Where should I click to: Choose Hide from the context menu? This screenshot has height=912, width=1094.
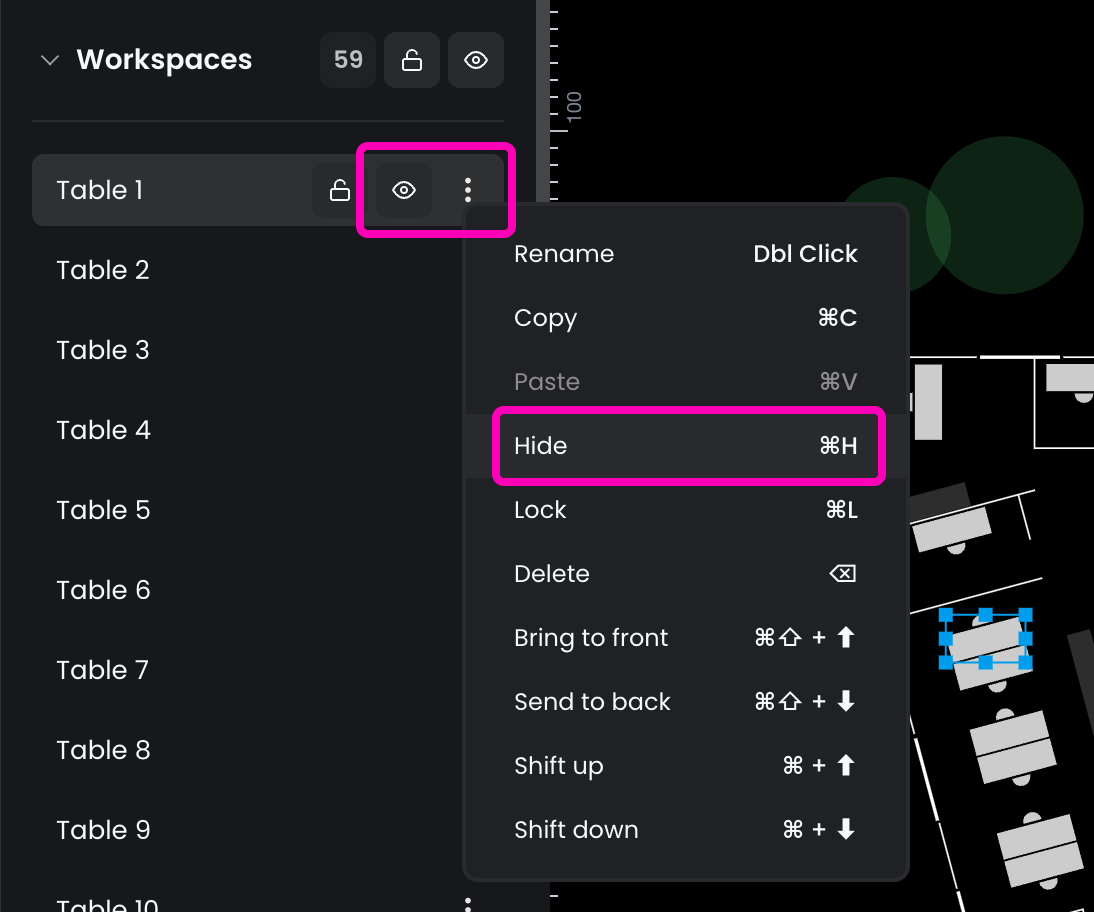tap(686, 446)
